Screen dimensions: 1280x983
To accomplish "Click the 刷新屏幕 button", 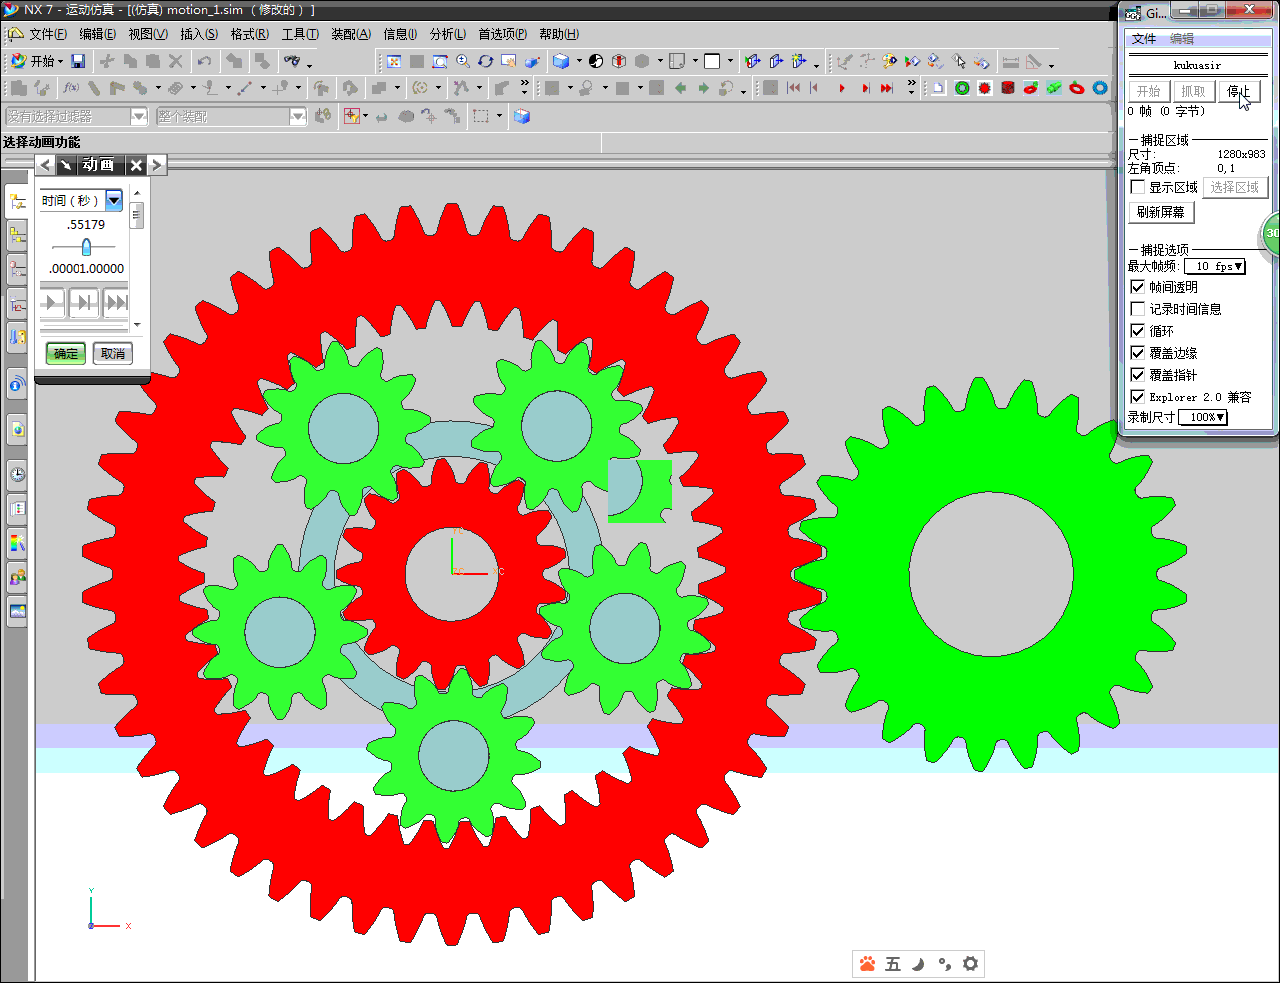I will pos(1161,212).
